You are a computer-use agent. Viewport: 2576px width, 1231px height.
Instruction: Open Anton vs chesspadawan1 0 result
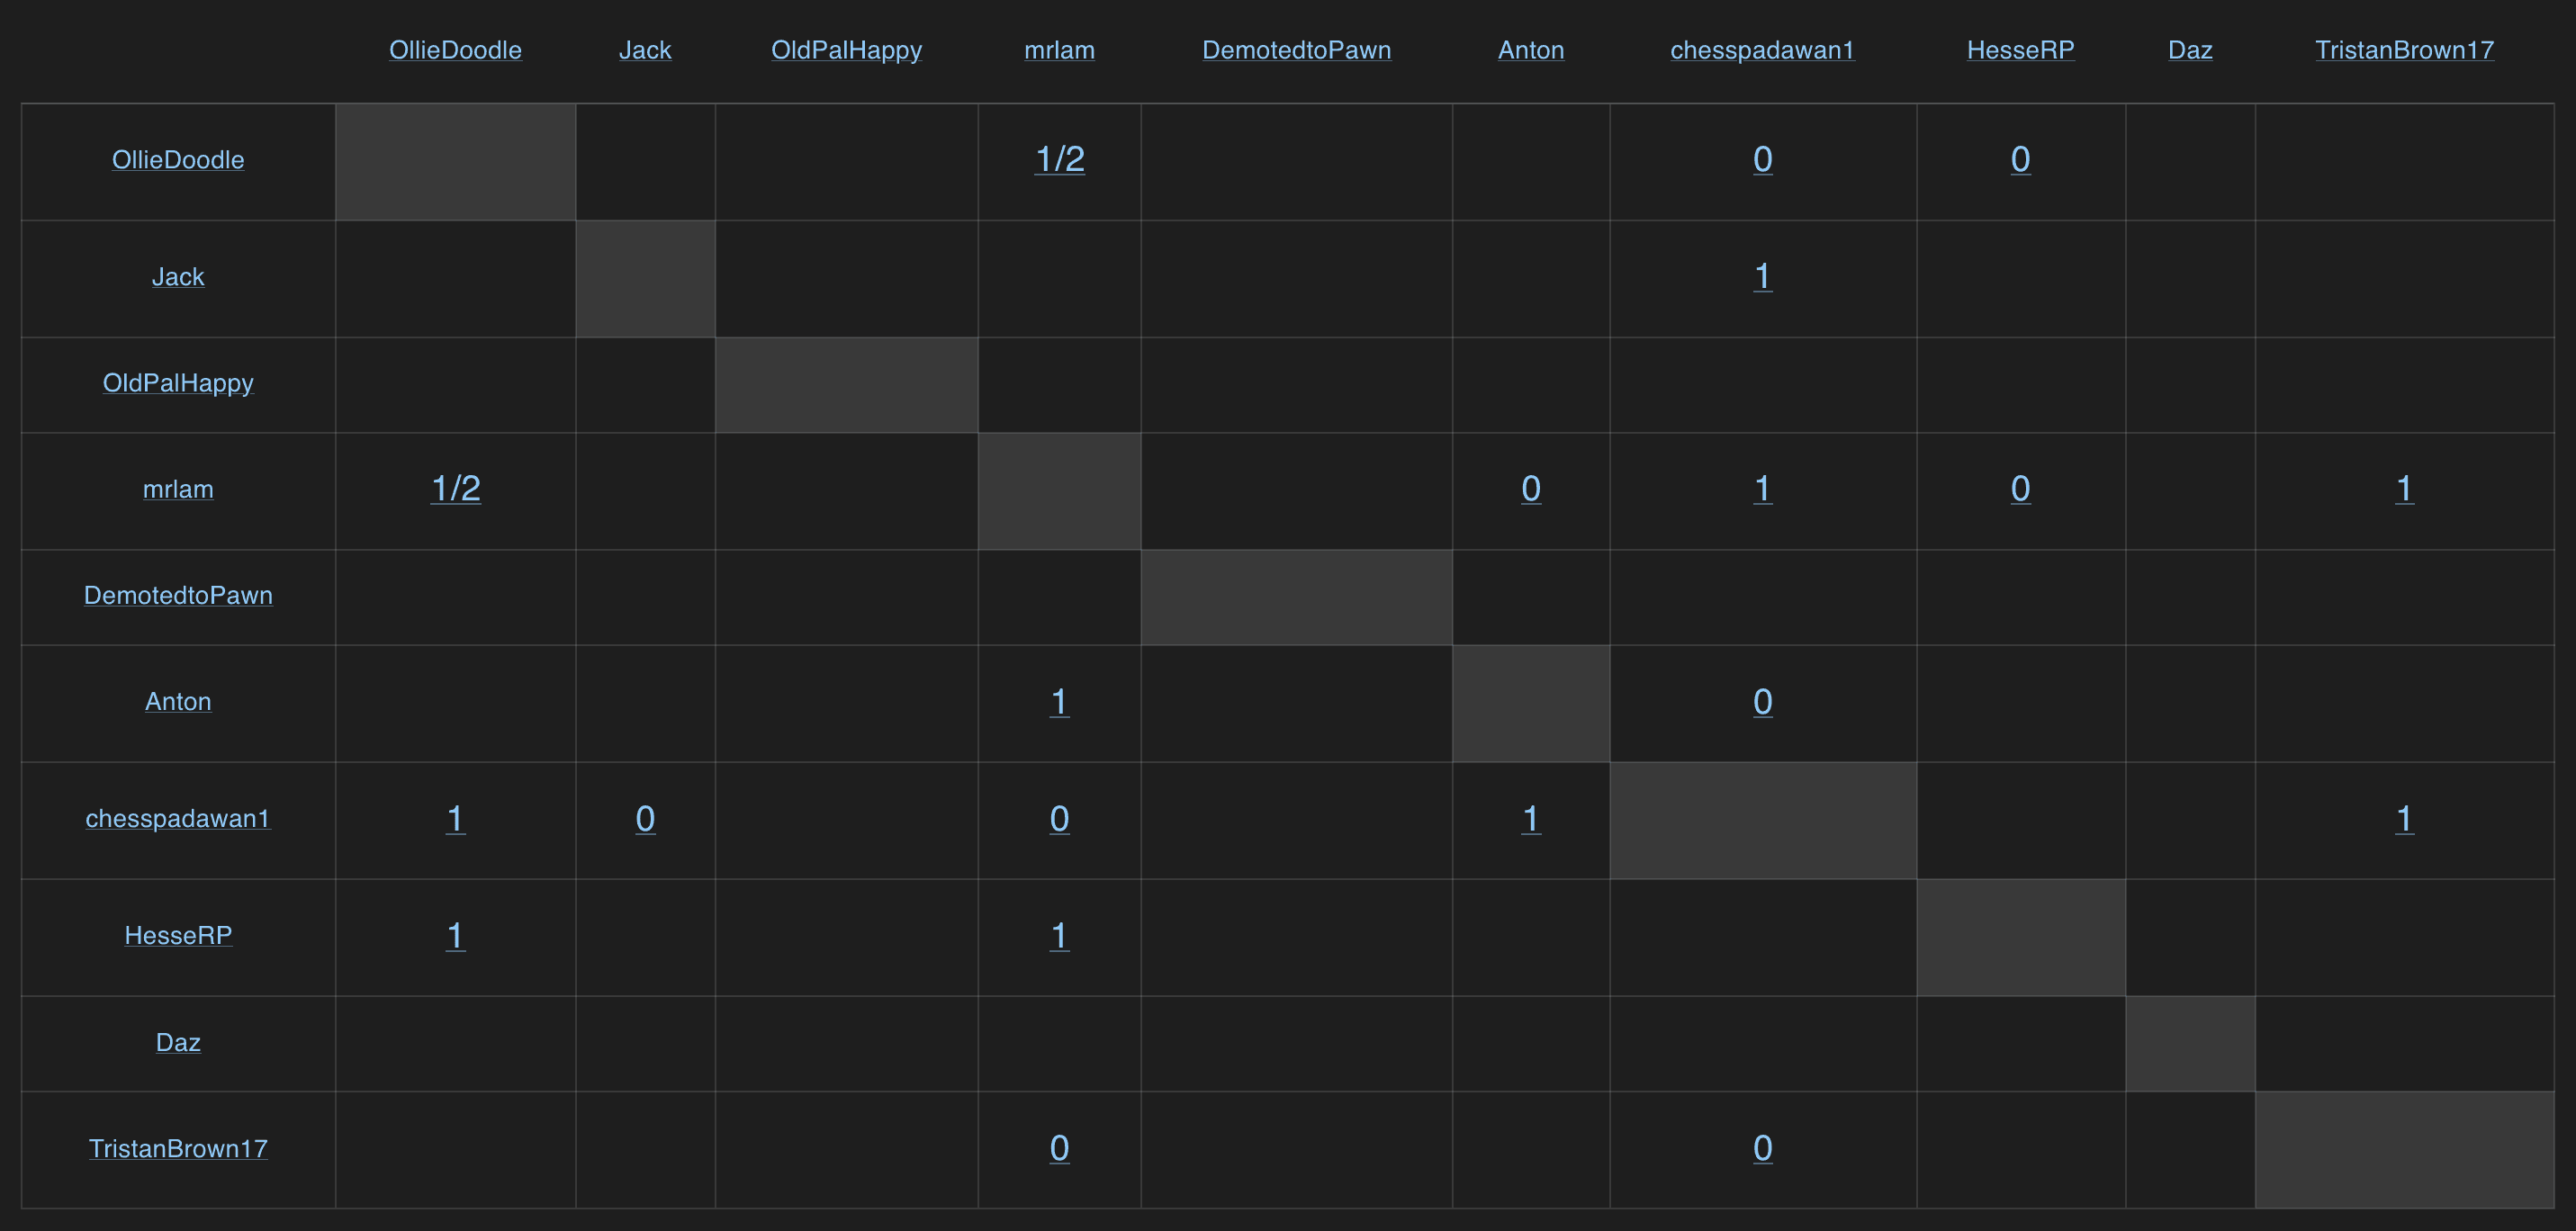[x=1763, y=701]
